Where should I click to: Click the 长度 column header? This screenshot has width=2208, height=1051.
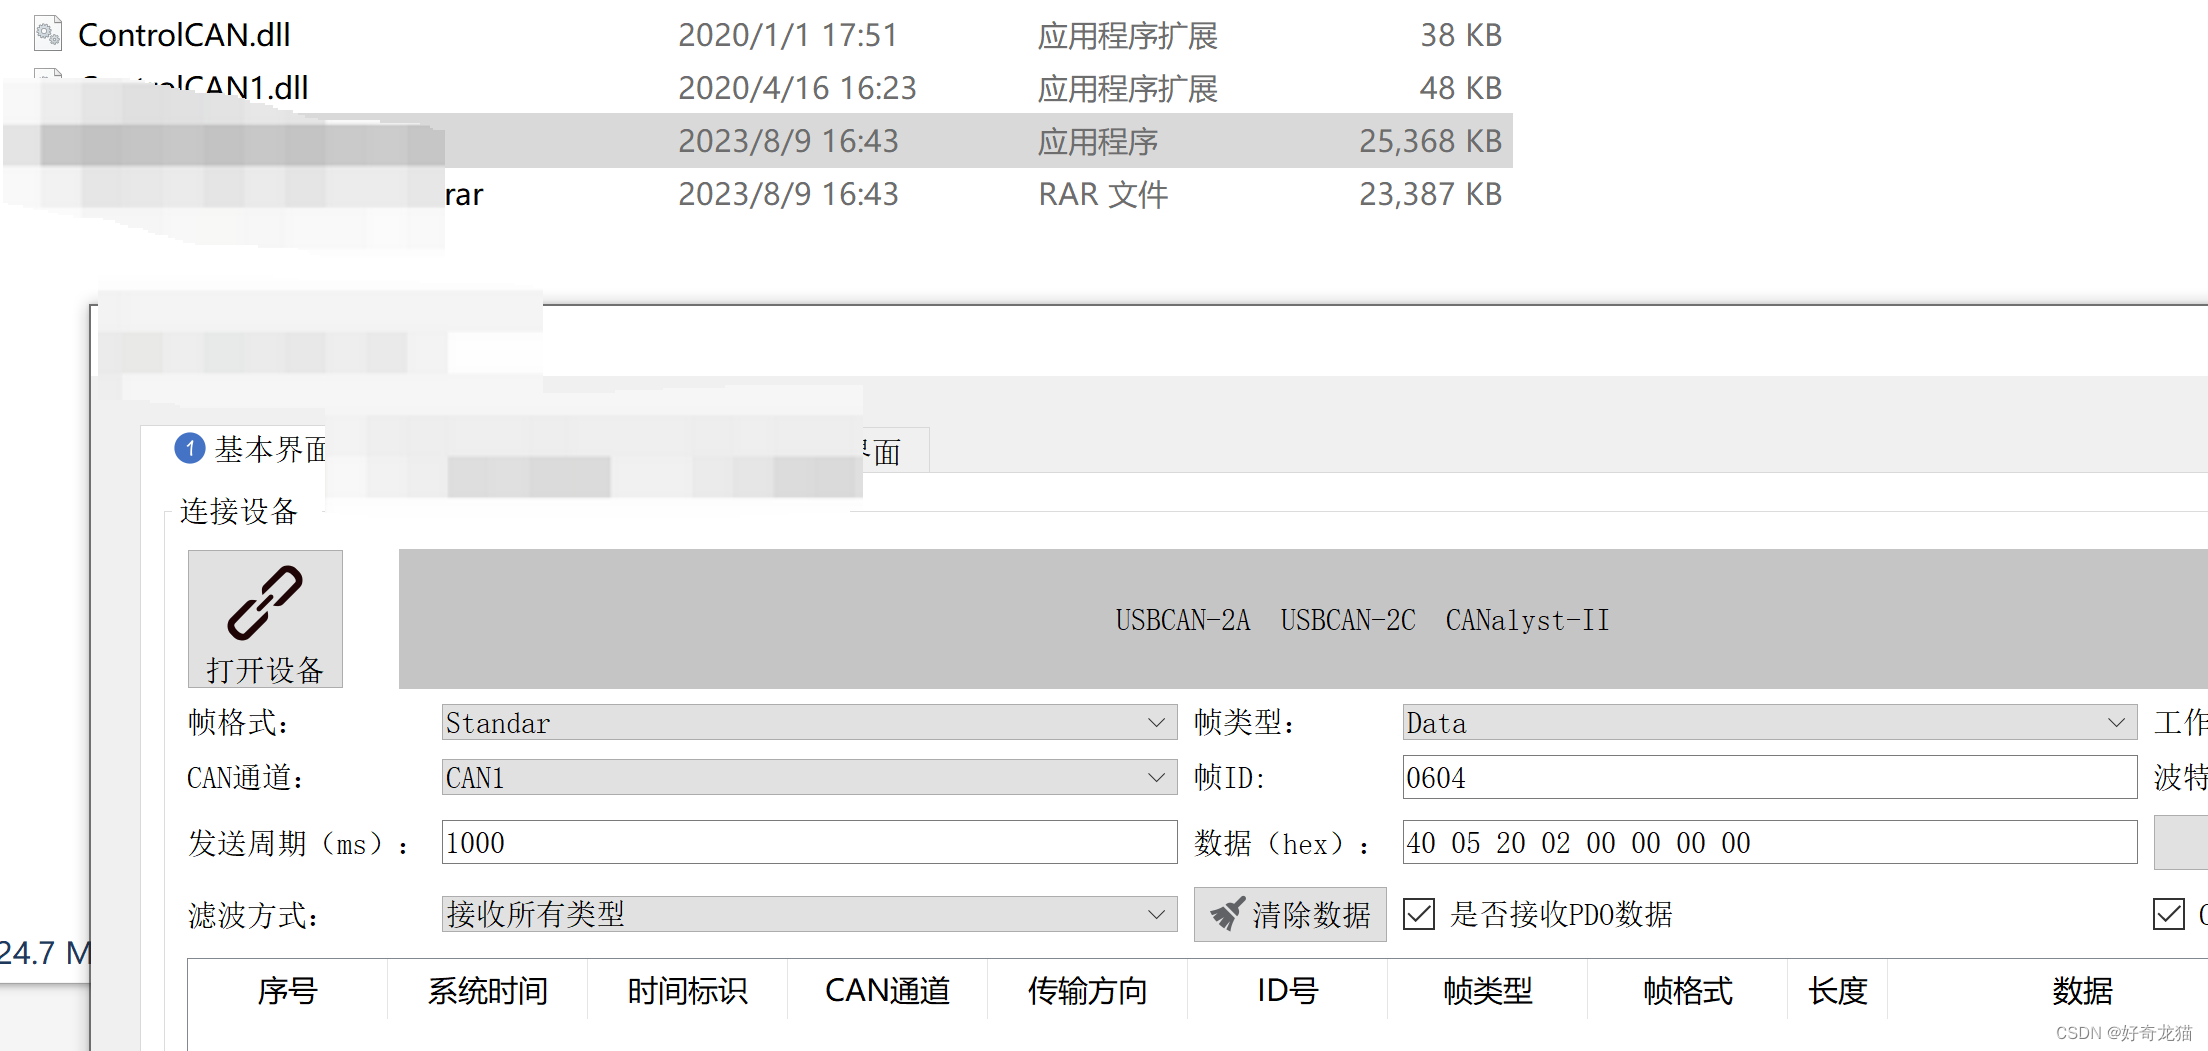pos(1838,990)
